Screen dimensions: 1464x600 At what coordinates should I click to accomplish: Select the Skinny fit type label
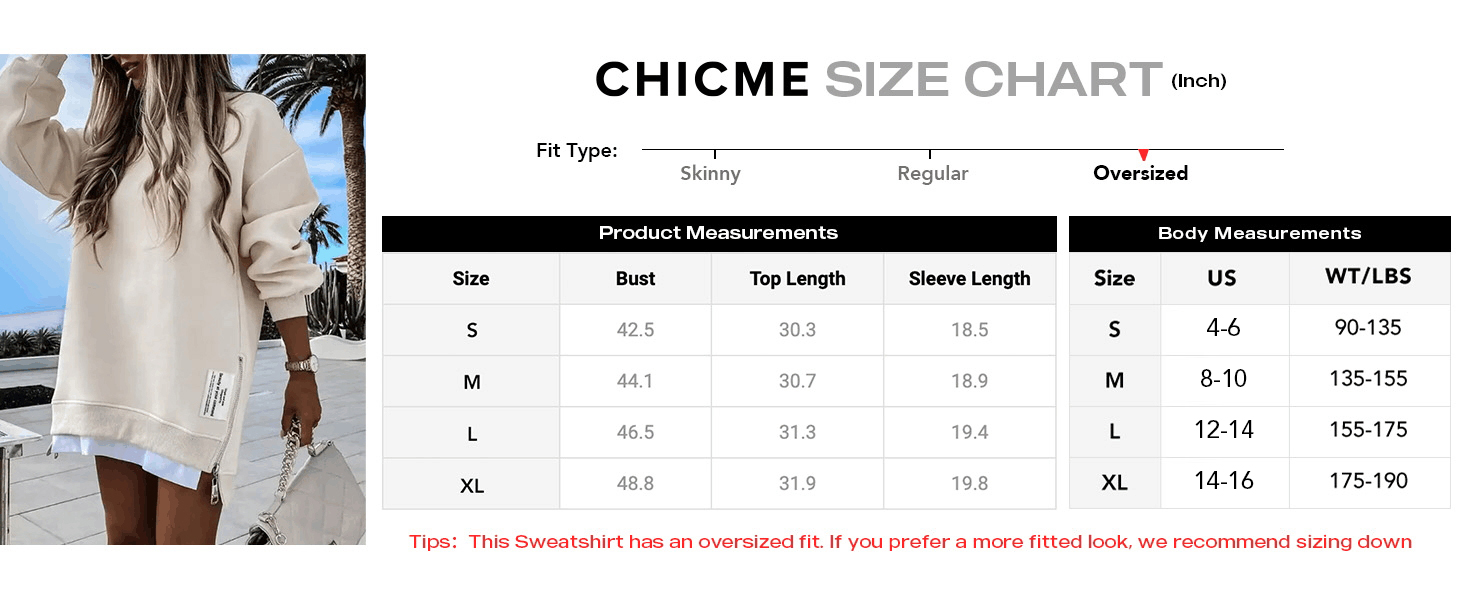pos(710,174)
